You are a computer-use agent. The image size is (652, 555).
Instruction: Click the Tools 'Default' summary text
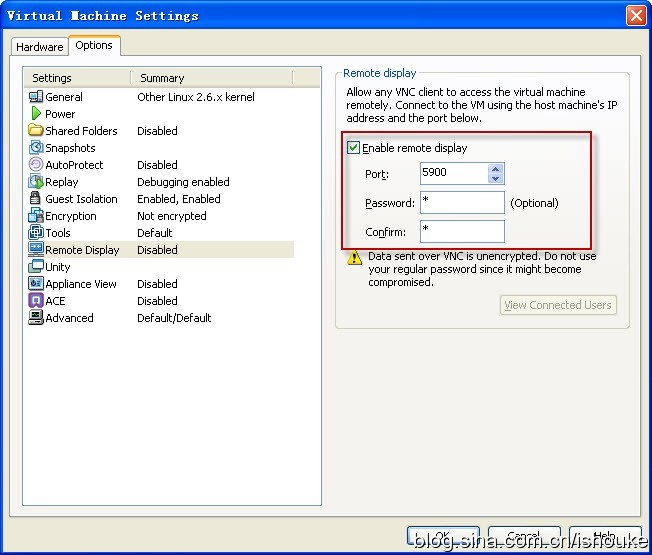(155, 233)
